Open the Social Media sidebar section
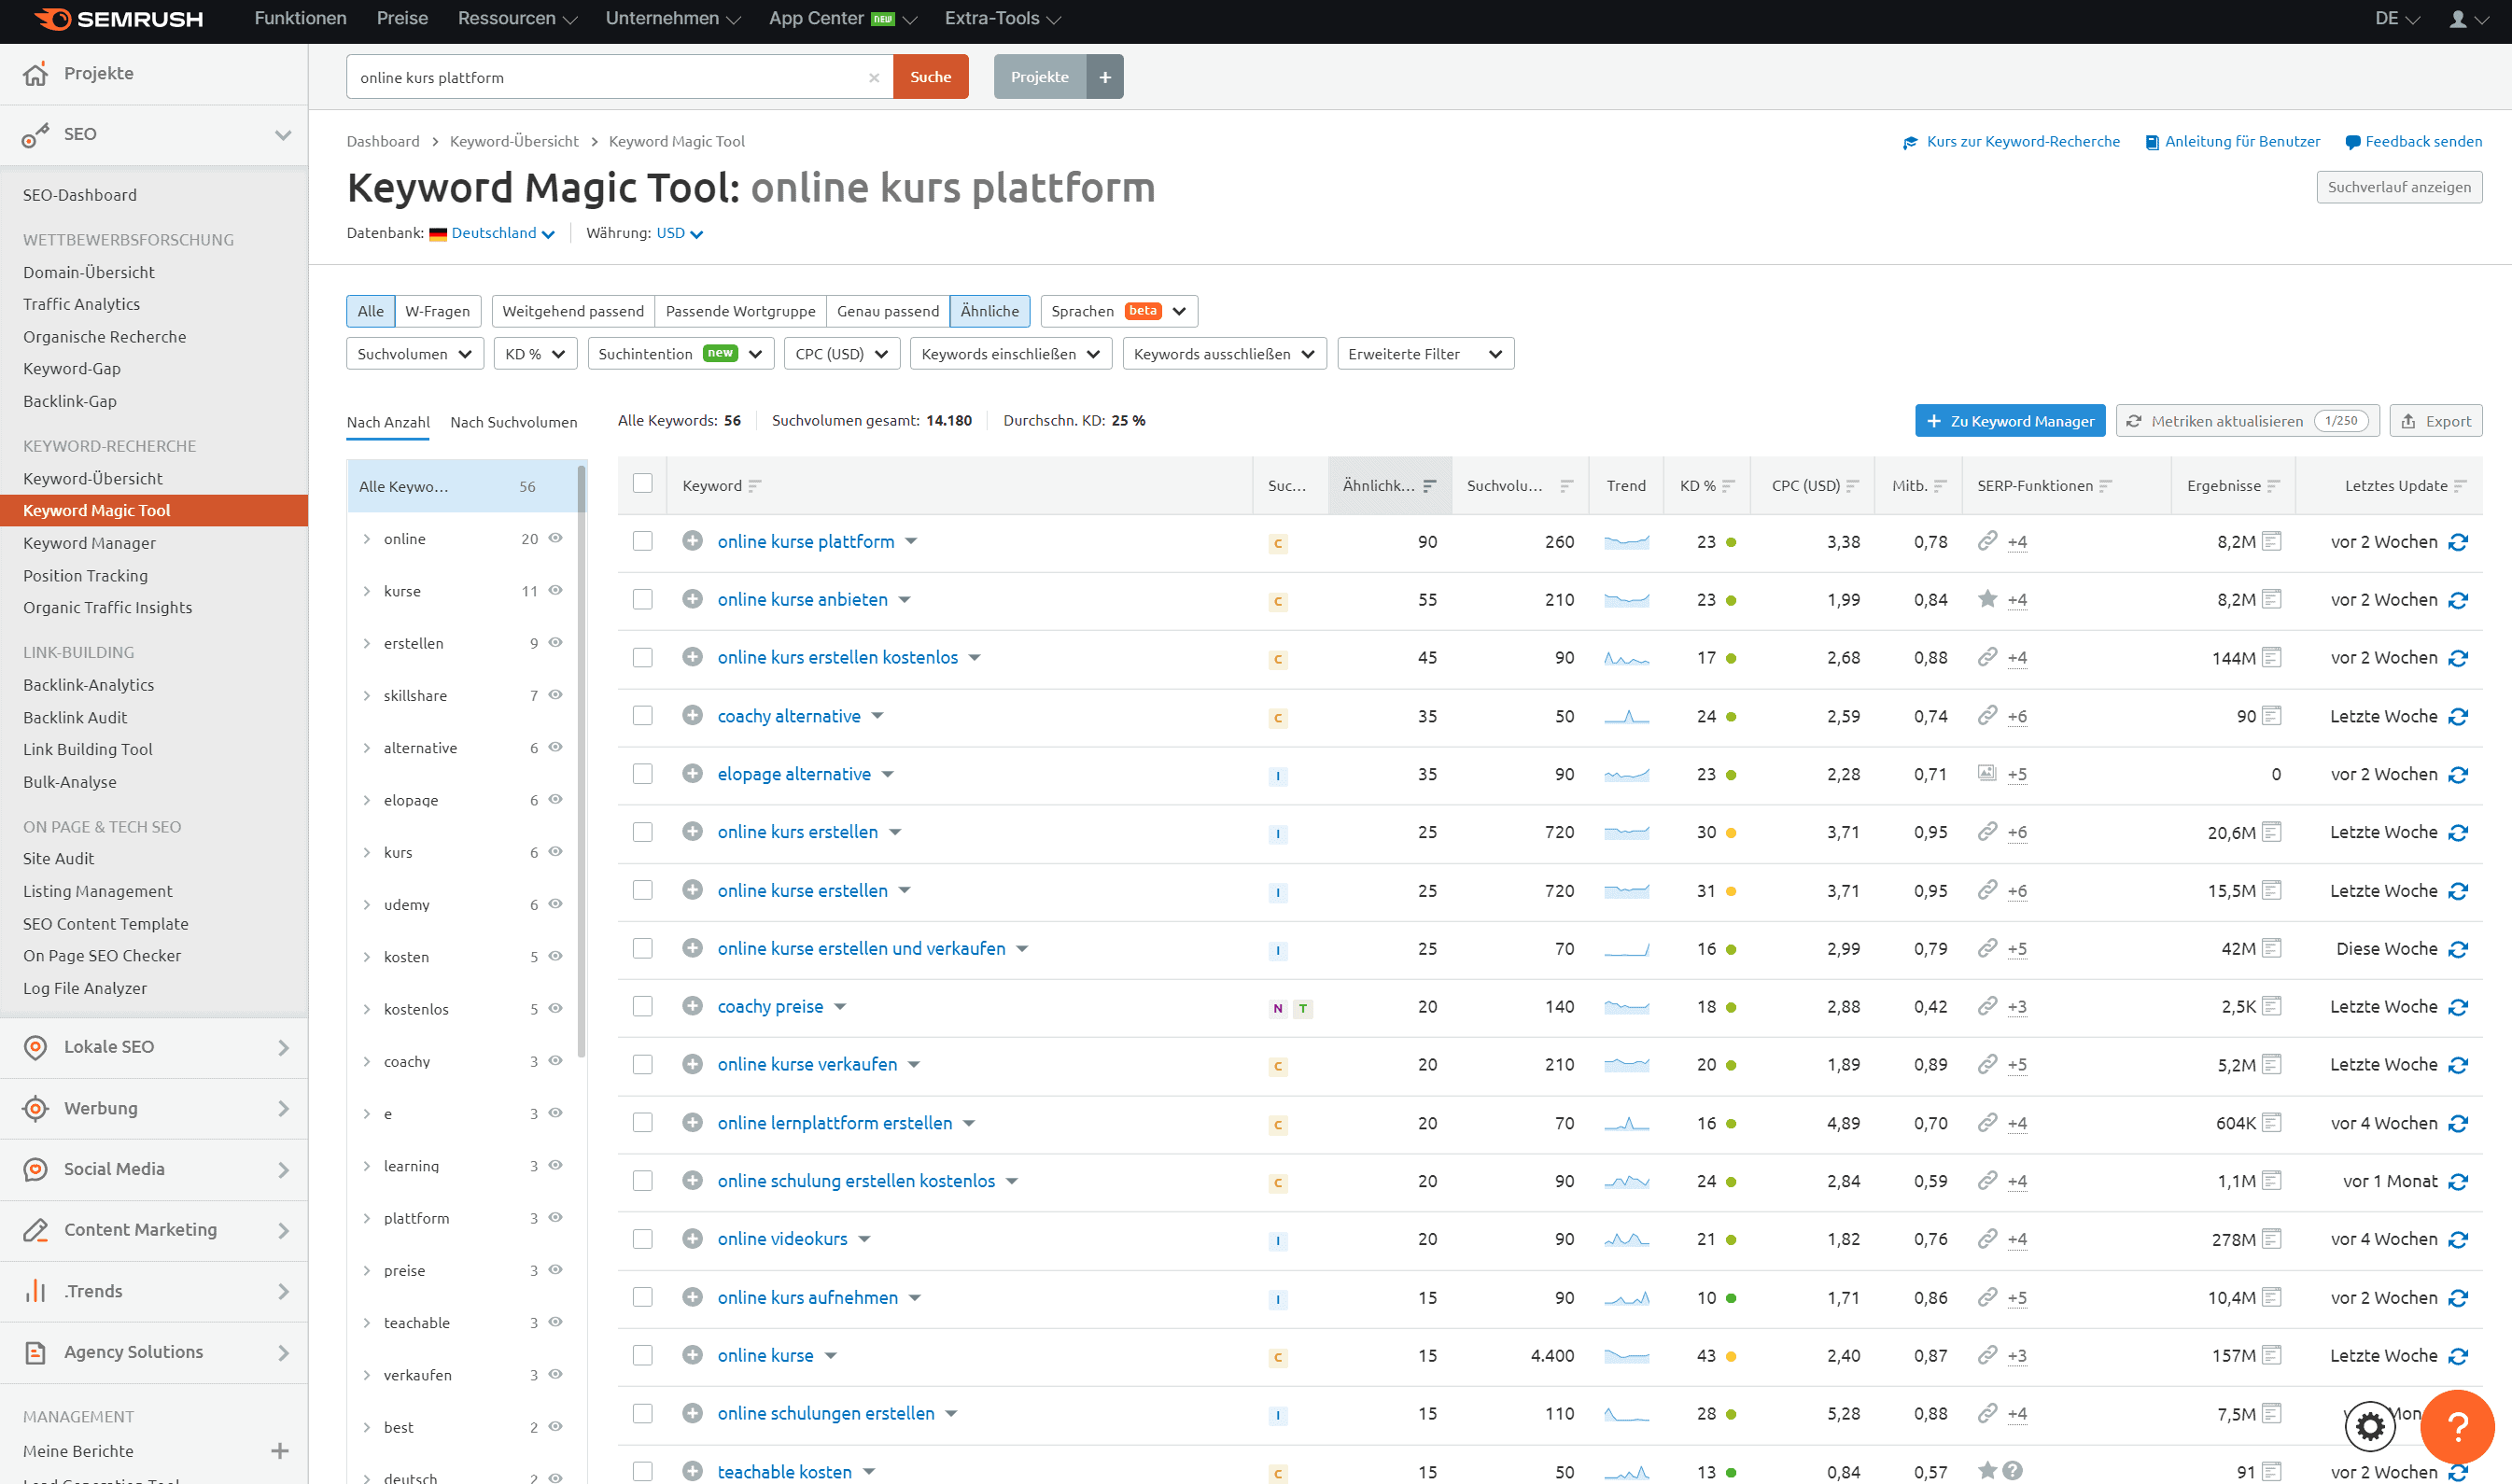This screenshot has height=1484, width=2512. click(154, 1170)
